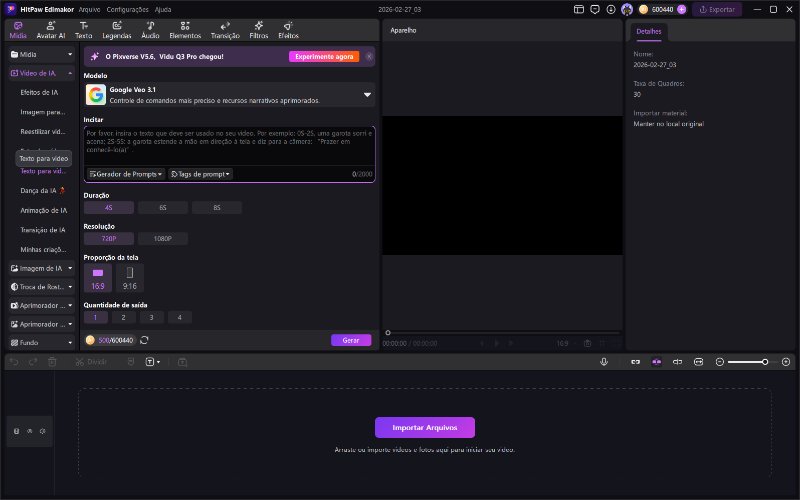The width and height of the screenshot is (800, 500).
Task: Click the undo icon in timeline toolbar
Action: (x=14, y=362)
